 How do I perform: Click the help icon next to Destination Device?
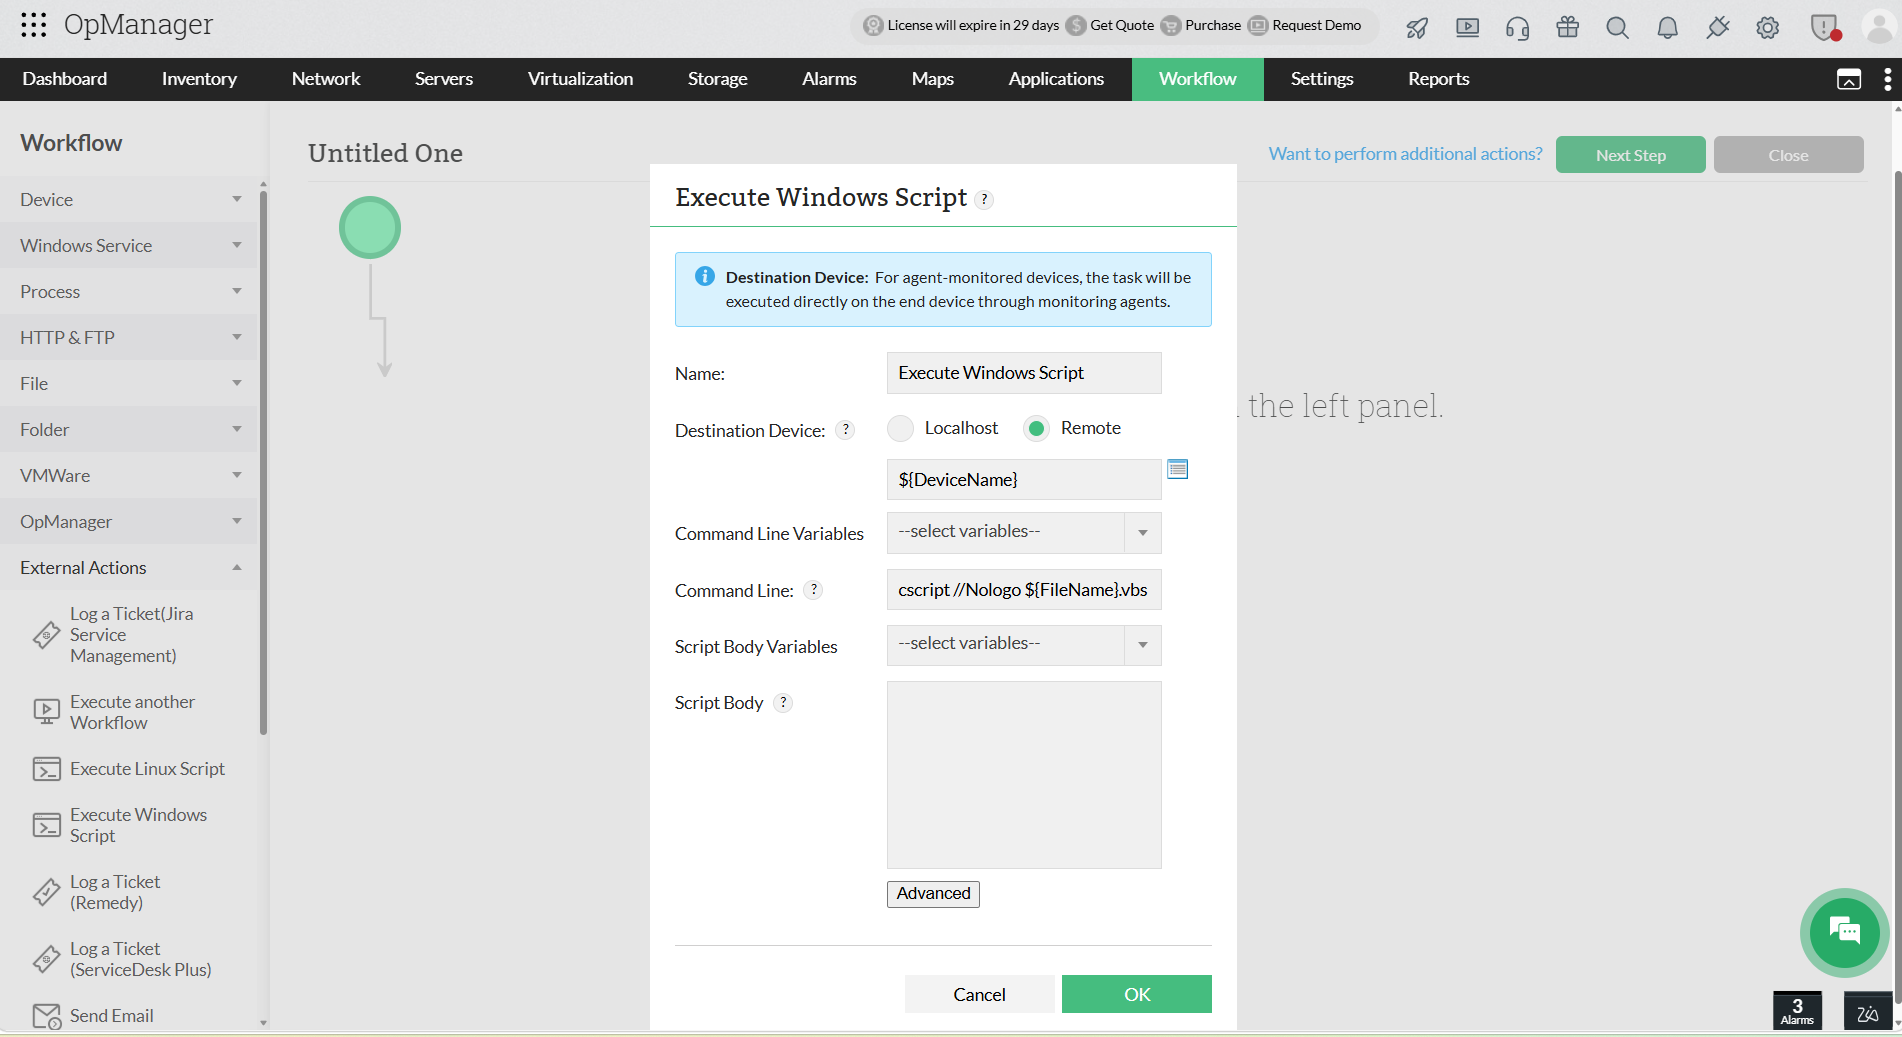[x=845, y=430]
